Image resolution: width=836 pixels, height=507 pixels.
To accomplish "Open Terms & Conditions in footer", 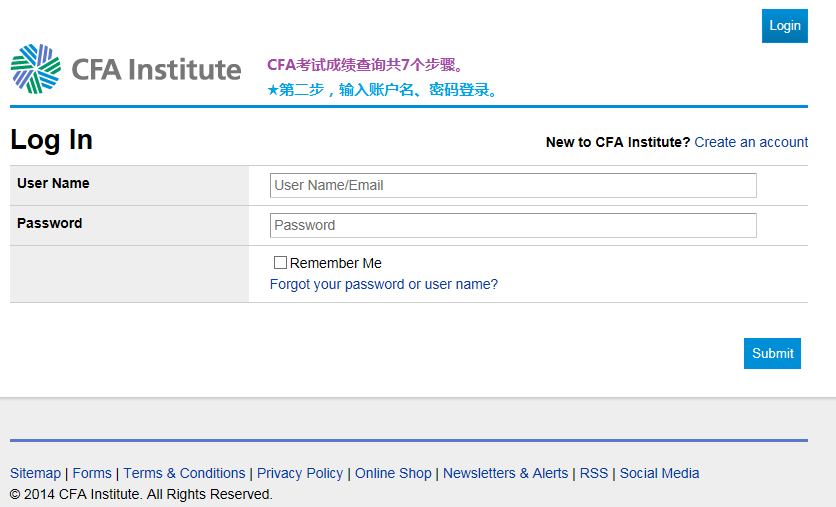I will (x=184, y=473).
